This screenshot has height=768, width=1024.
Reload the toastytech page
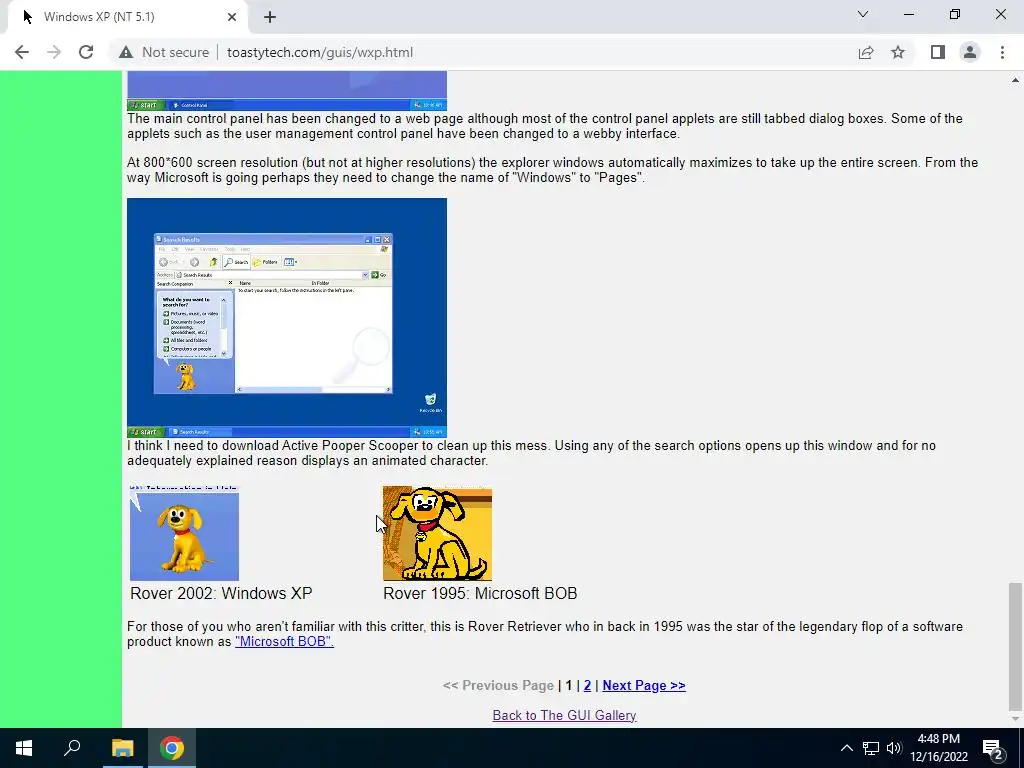pyautogui.click(x=86, y=52)
